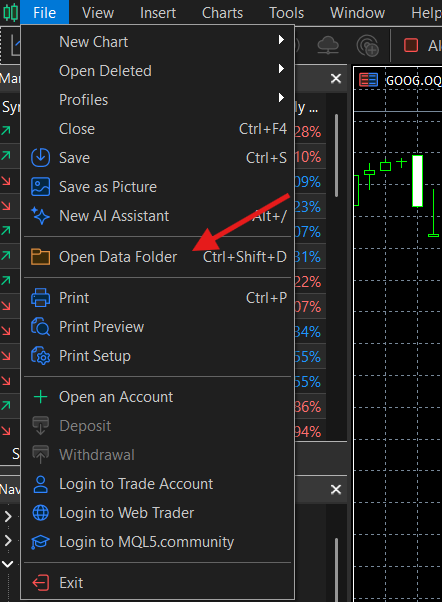Click the Print printer icon

click(x=40, y=298)
